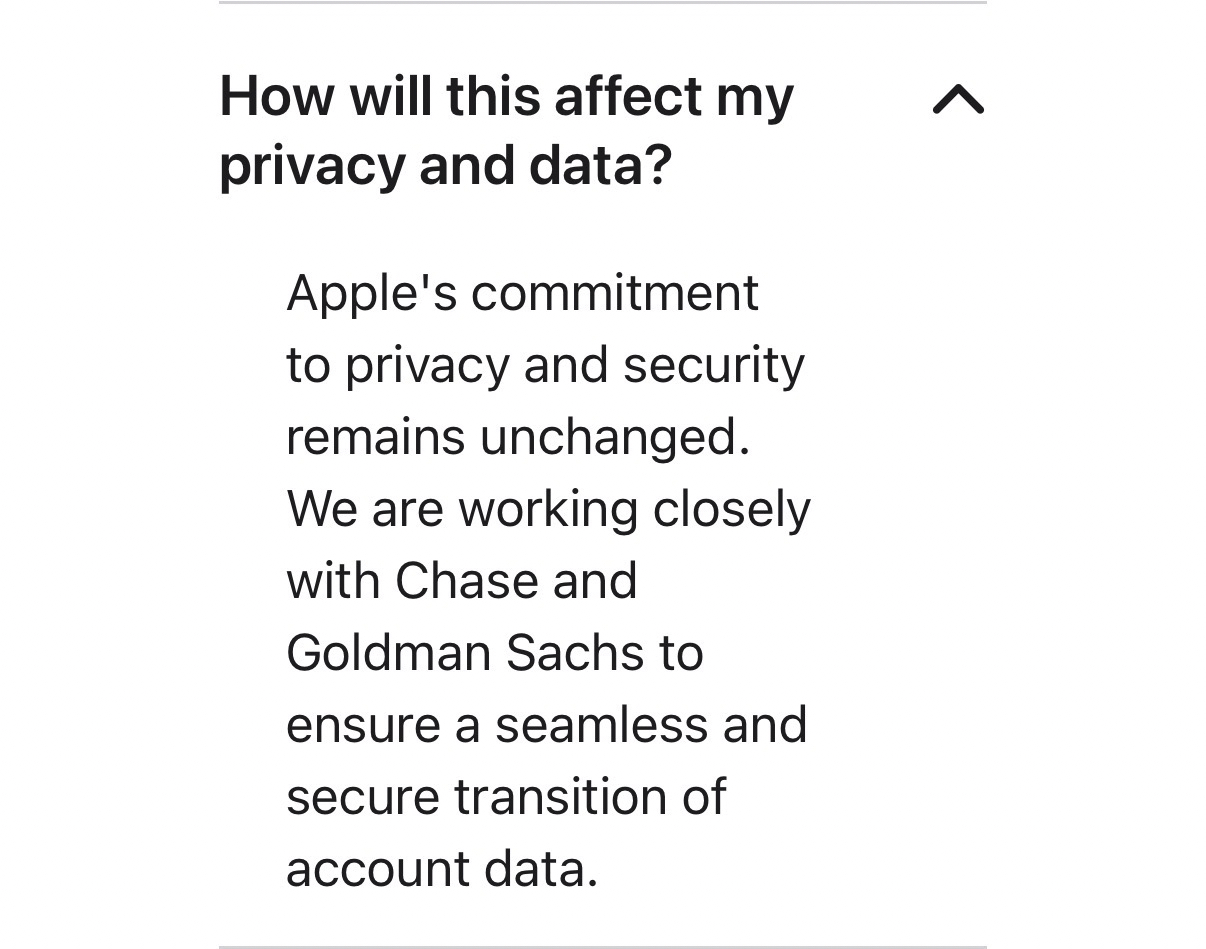Click the "Apple's commitment" text line
The width and height of the screenshot is (1206, 949).
coord(522,293)
